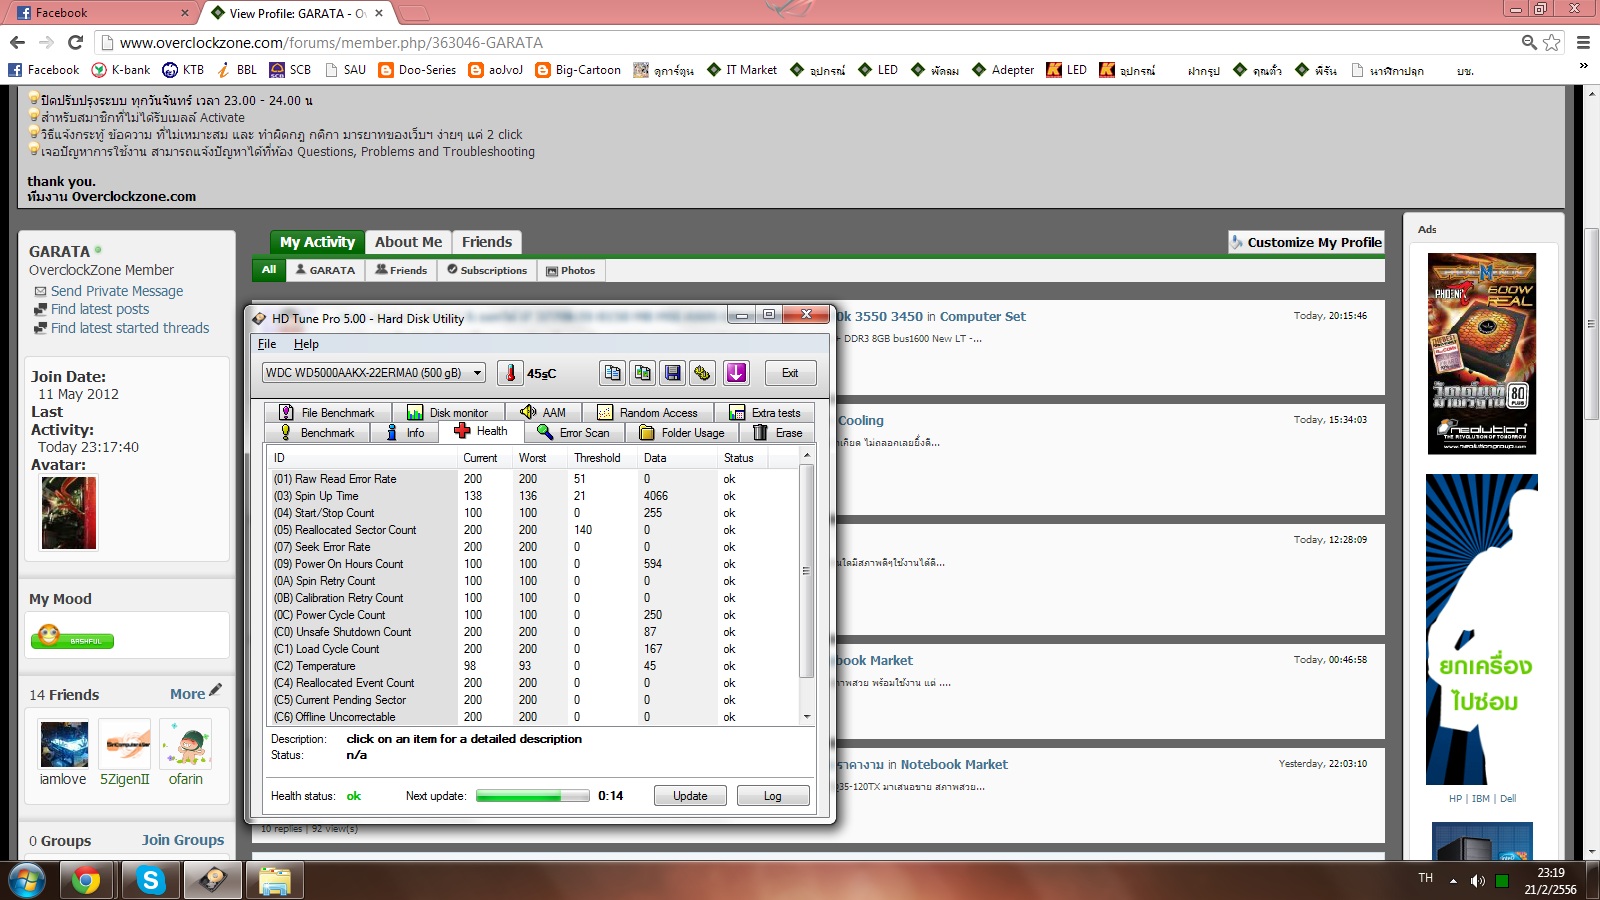Click the magnifier zoom icon in the address bar
Screen dimensions: 1600x900
[x=1529, y=42]
